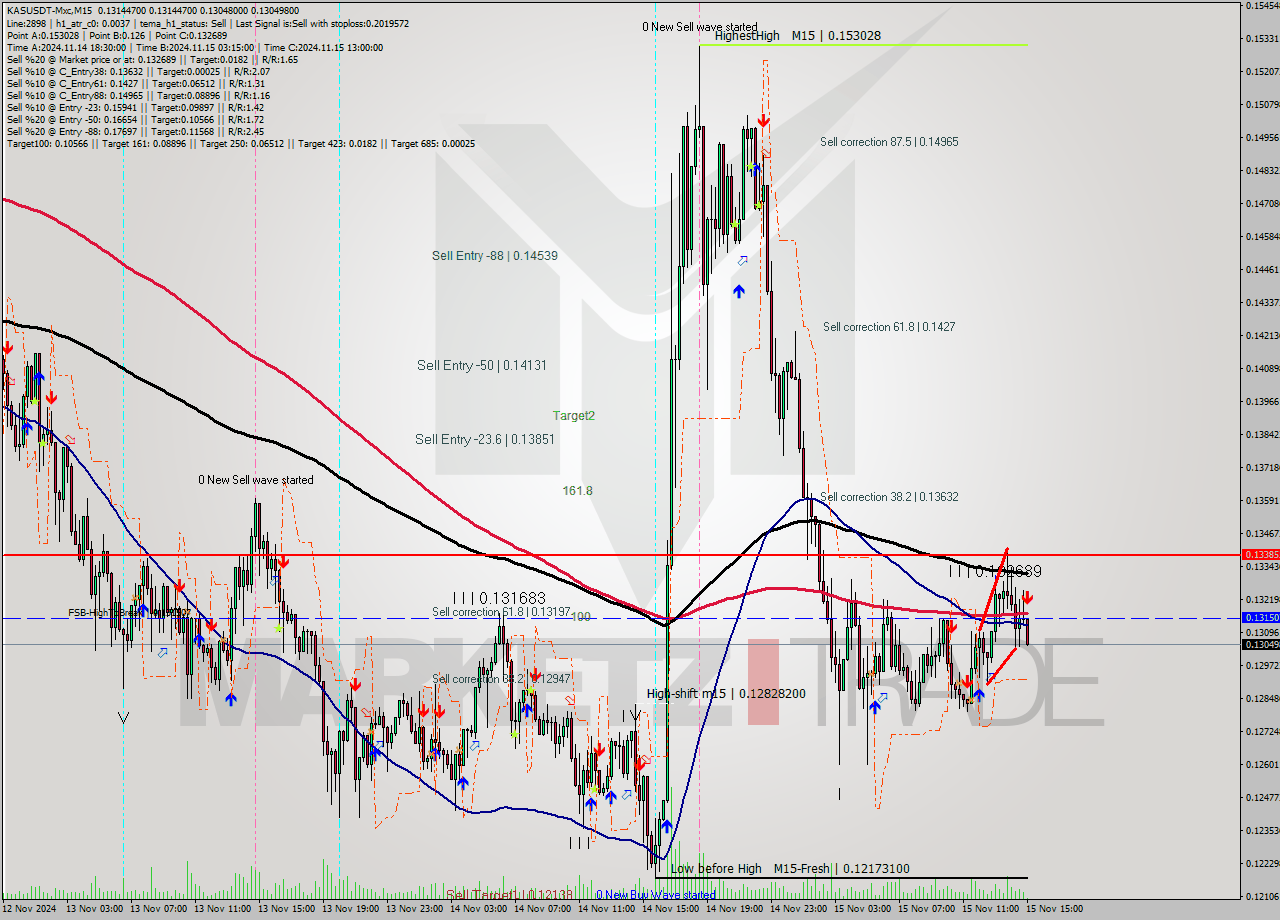The width and height of the screenshot is (1280, 920).
Task: Click '12 Nov 2024' on time axis
Action: point(29,909)
